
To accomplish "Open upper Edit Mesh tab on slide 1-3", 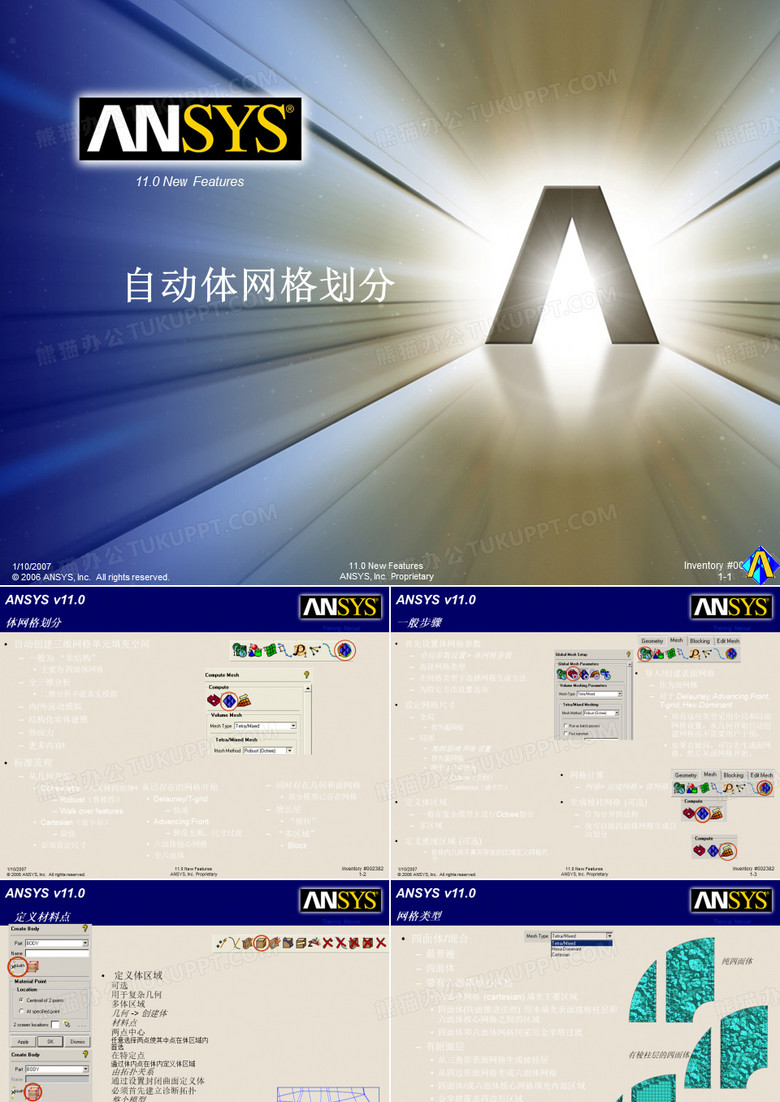I will click(x=728, y=641).
